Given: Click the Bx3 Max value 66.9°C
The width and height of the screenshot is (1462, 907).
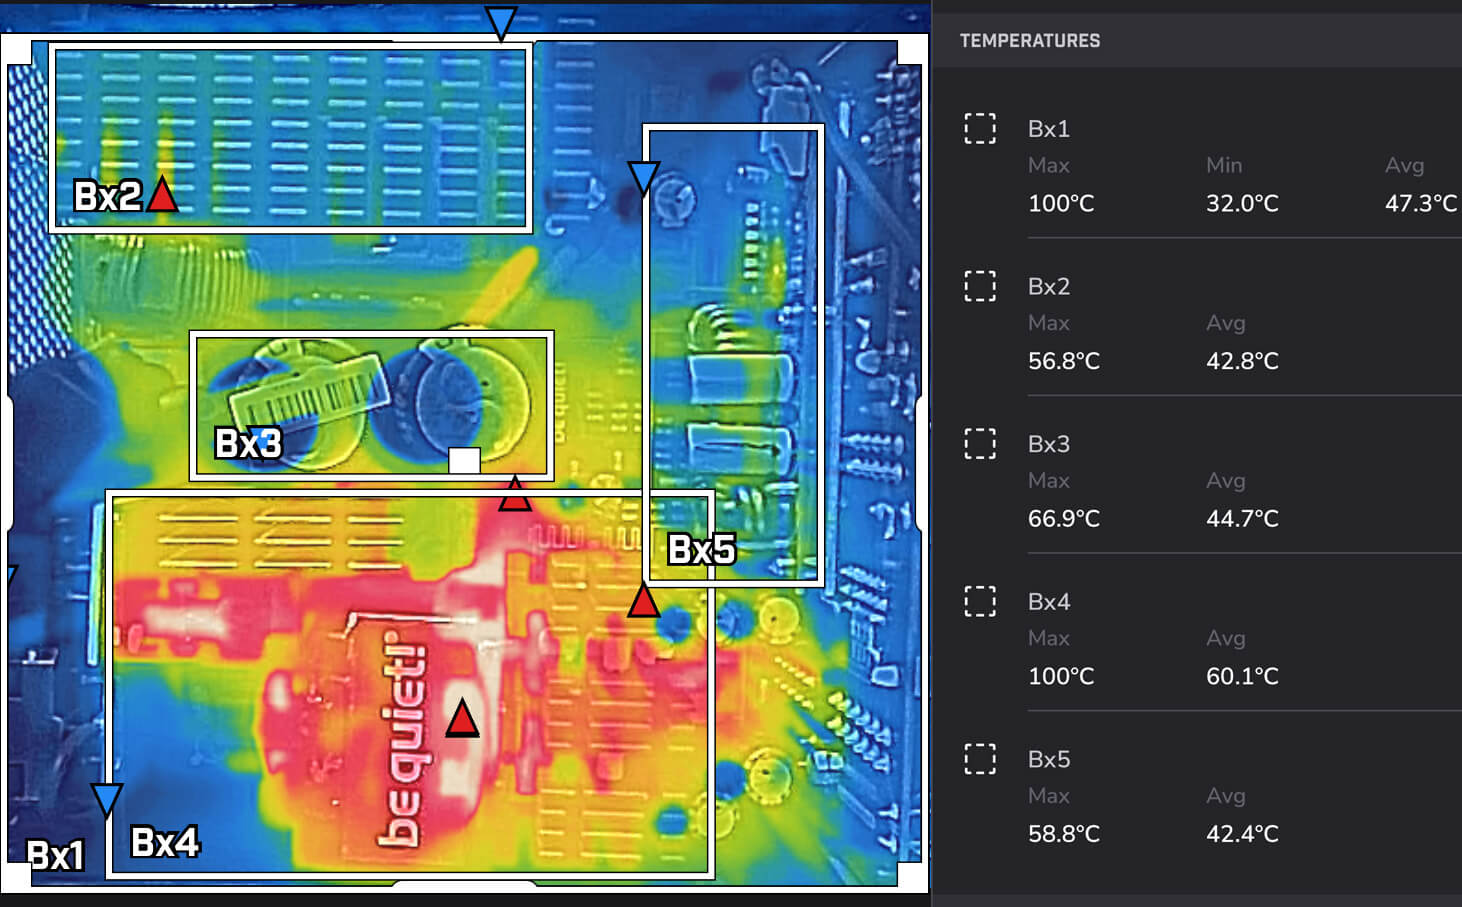Looking at the screenshot, I should click(1064, 519).
